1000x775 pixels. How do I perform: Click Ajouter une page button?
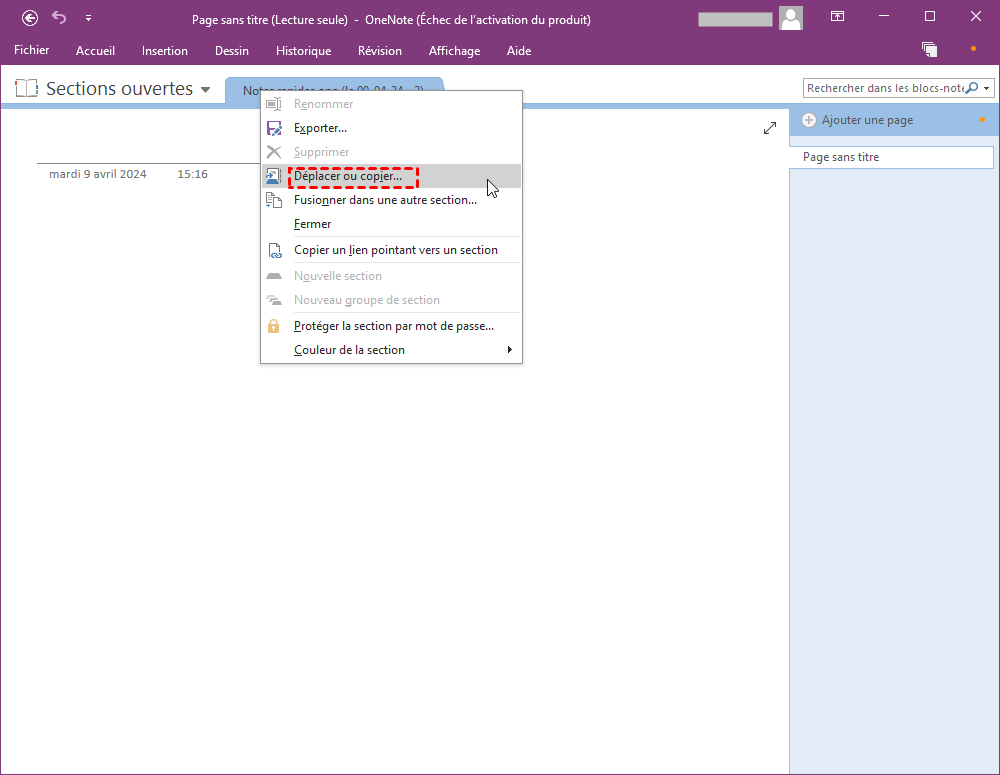pos(866,120)
